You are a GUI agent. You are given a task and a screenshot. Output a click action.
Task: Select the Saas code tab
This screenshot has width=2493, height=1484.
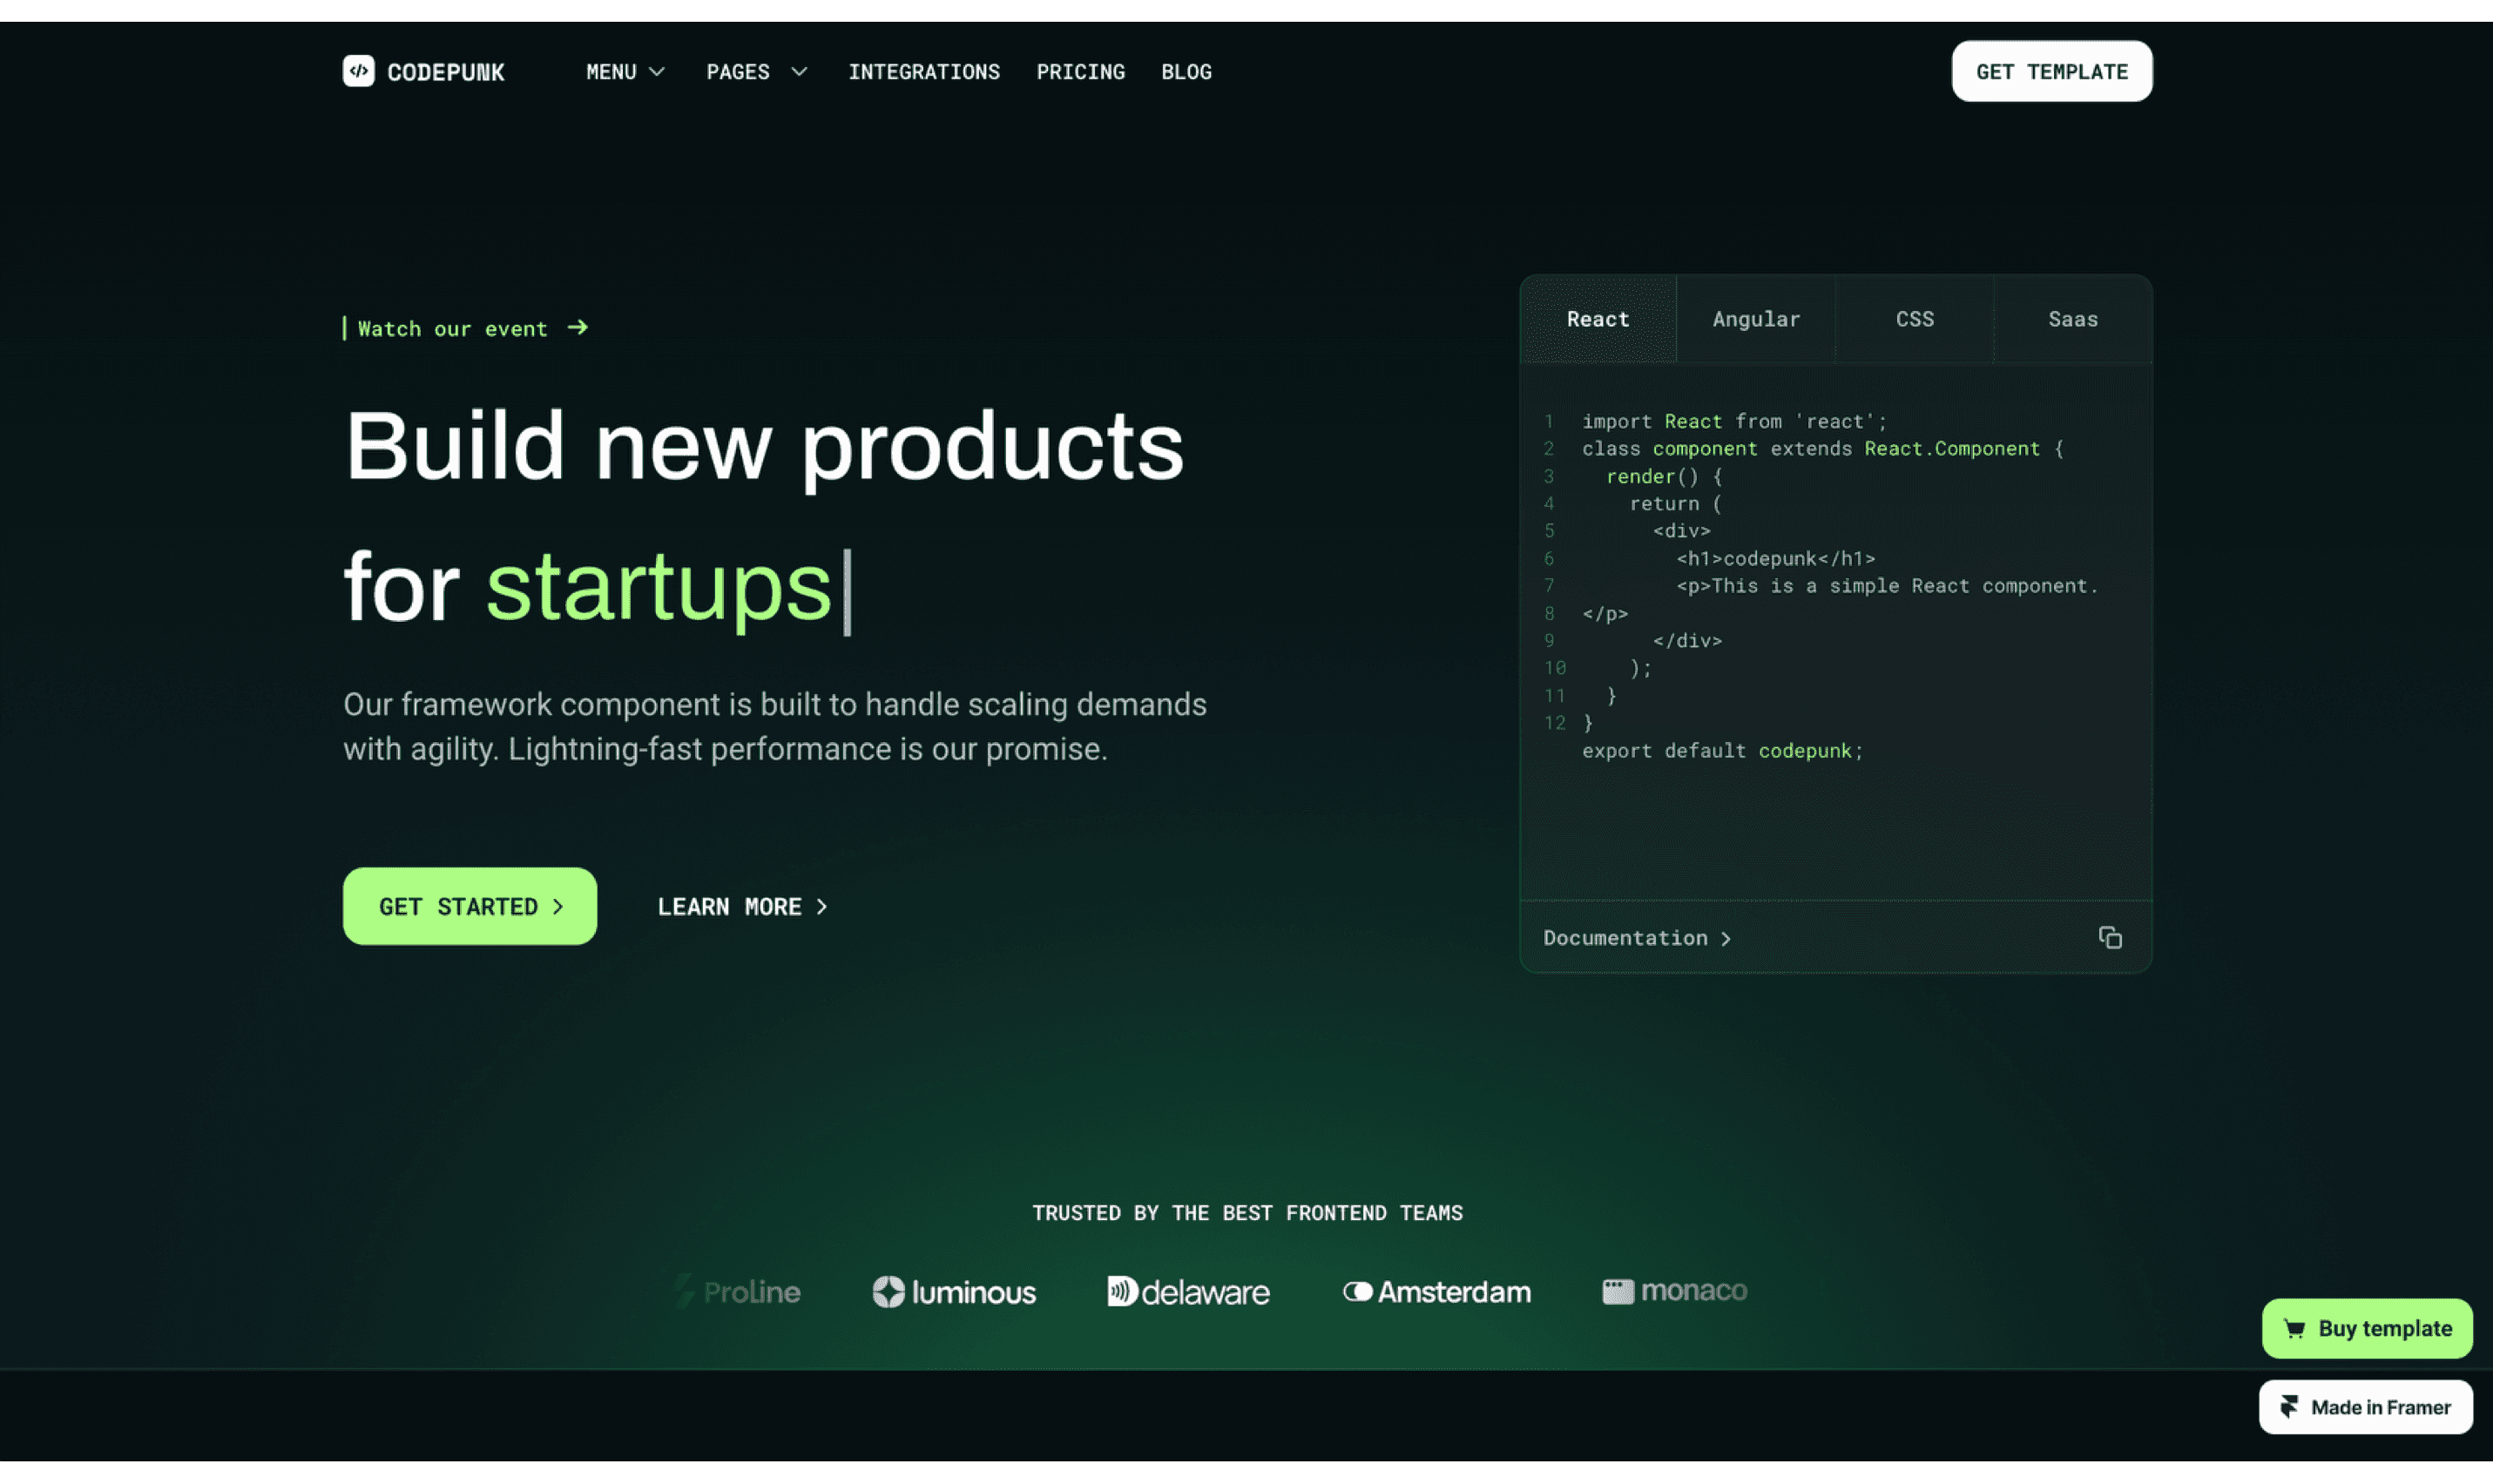[x=2072, y=319]
